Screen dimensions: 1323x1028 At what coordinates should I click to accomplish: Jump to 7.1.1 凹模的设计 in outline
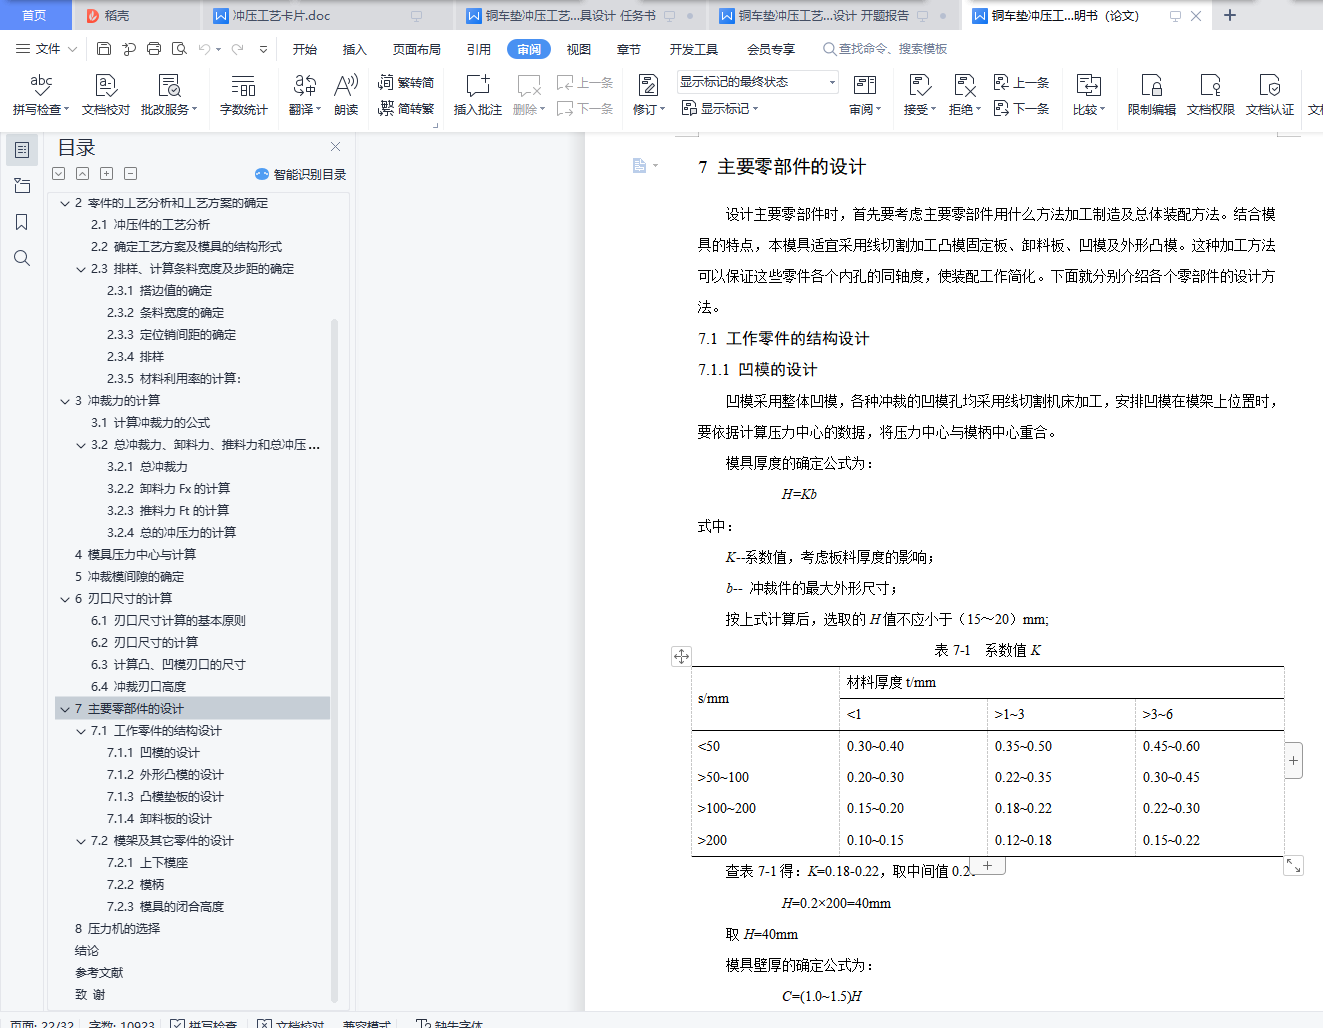[x=153, y=753]
